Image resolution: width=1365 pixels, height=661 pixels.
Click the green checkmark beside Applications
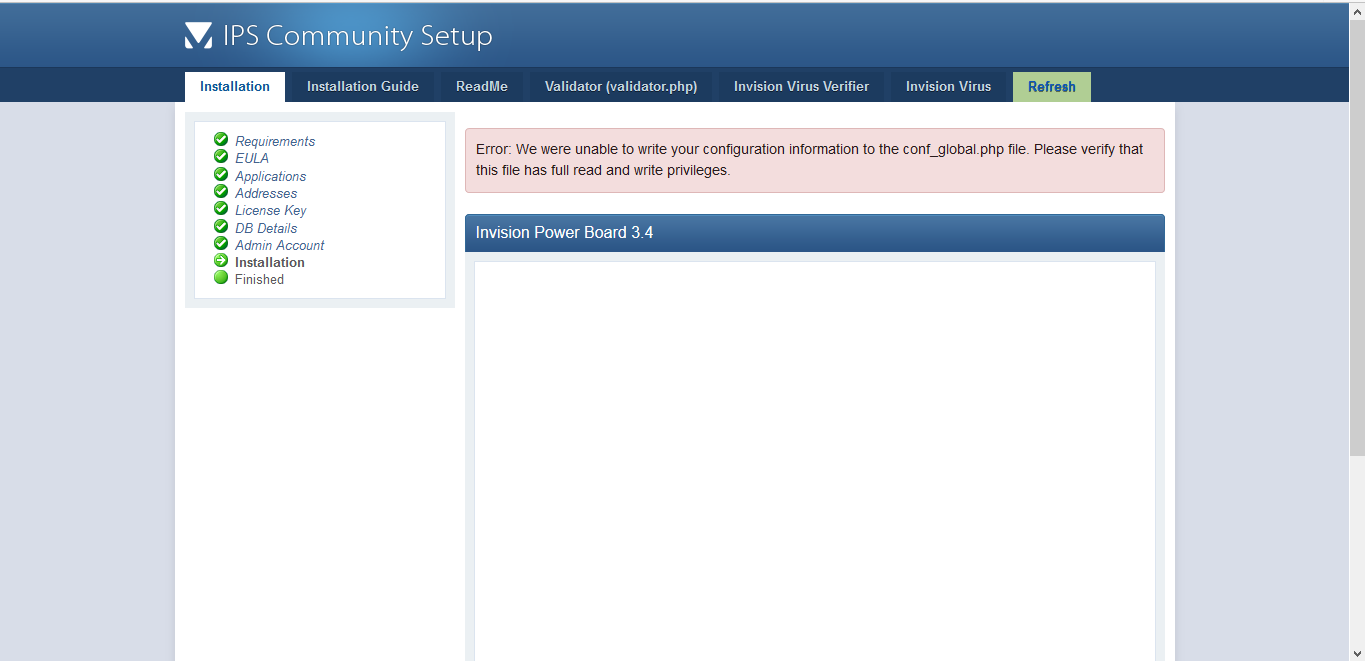221,174
